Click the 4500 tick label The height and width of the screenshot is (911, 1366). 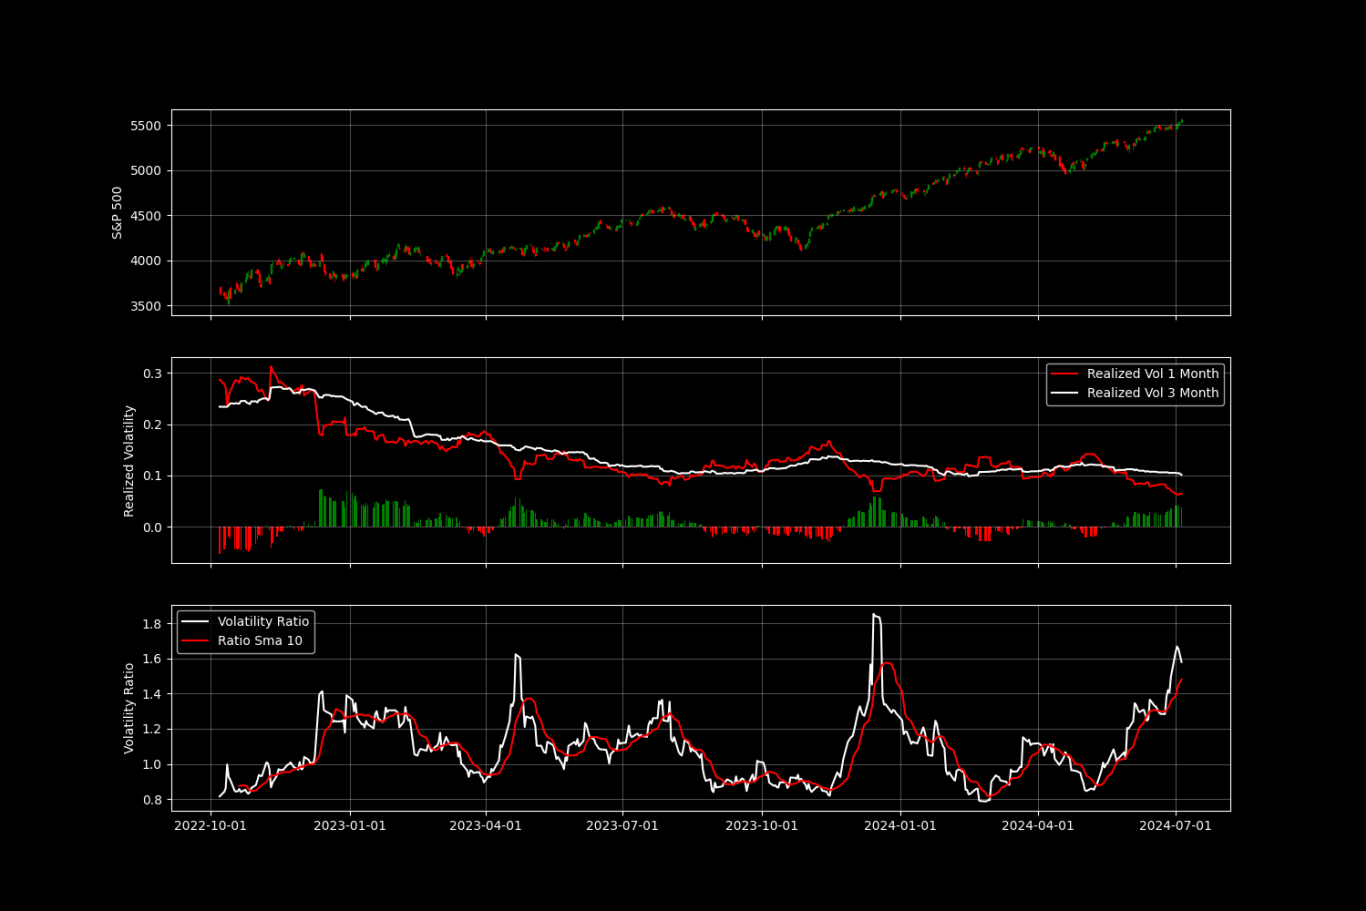pyautogui.click(x=146, y=216)
